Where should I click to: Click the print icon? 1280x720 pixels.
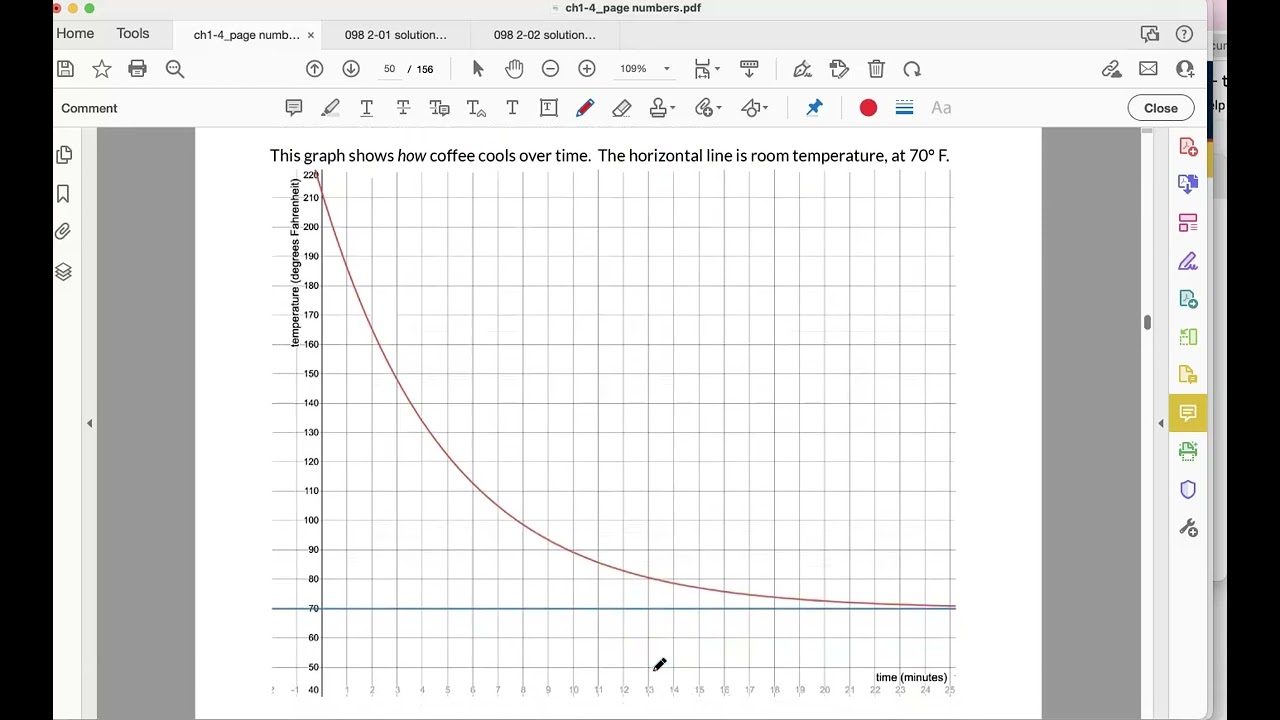click(x=138, y=69)
